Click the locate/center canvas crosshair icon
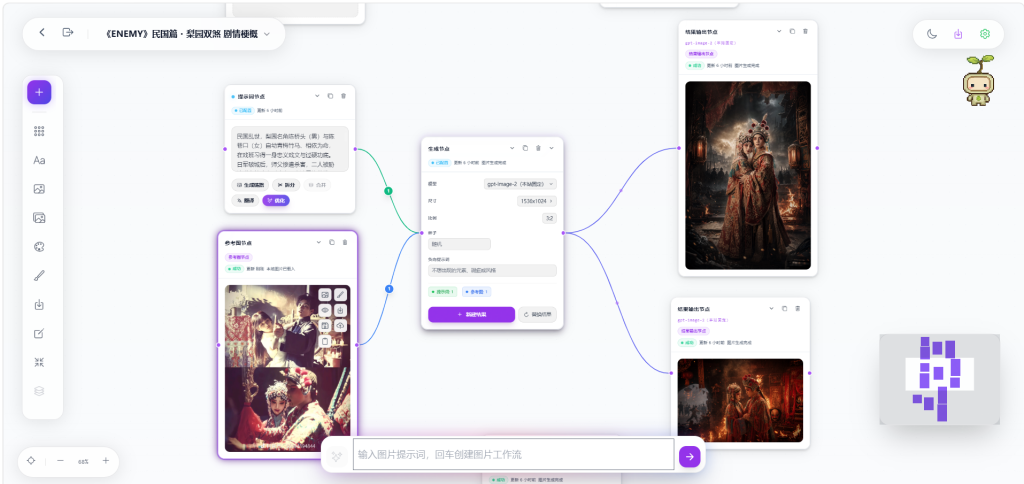1024x484 pixels. coord(31,460)
